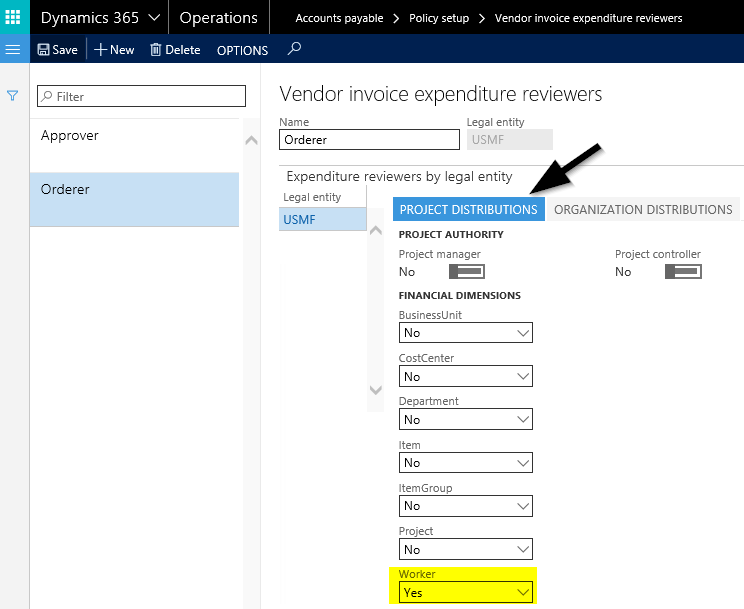Click the Delete trash icon
Viewport: 744px width, 609px height.
click(156, 50)
